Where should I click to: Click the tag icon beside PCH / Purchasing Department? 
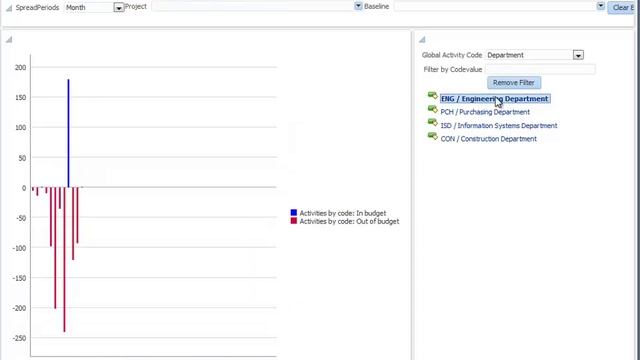[432, 109]
